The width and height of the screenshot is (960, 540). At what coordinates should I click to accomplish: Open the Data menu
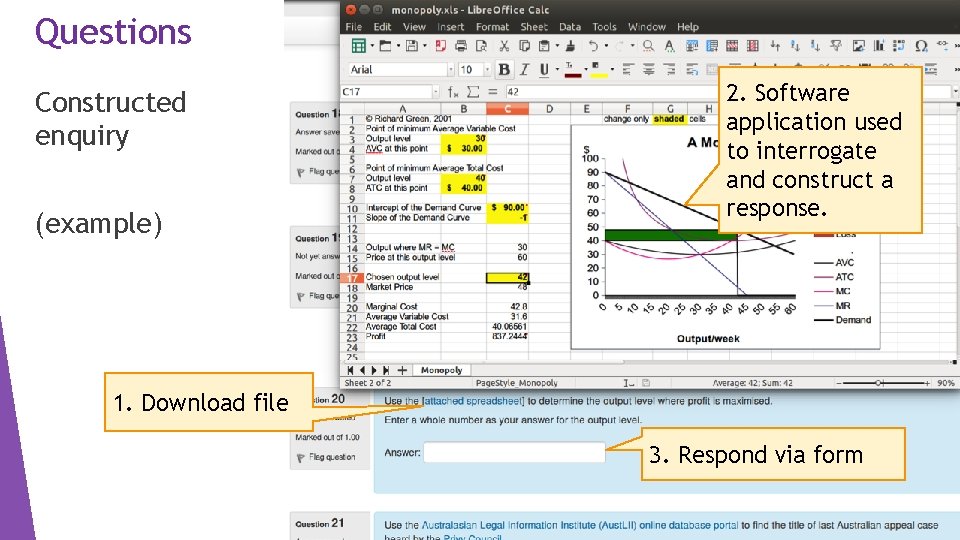pyautogui.click(x=569, y=27)
